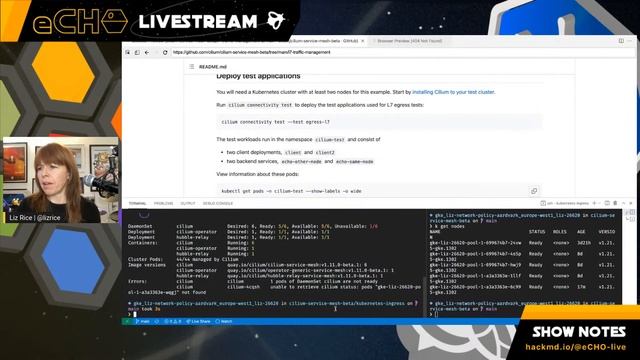Split the terminal panel
This screenshot has width=640, height=360.
[607, 203]
